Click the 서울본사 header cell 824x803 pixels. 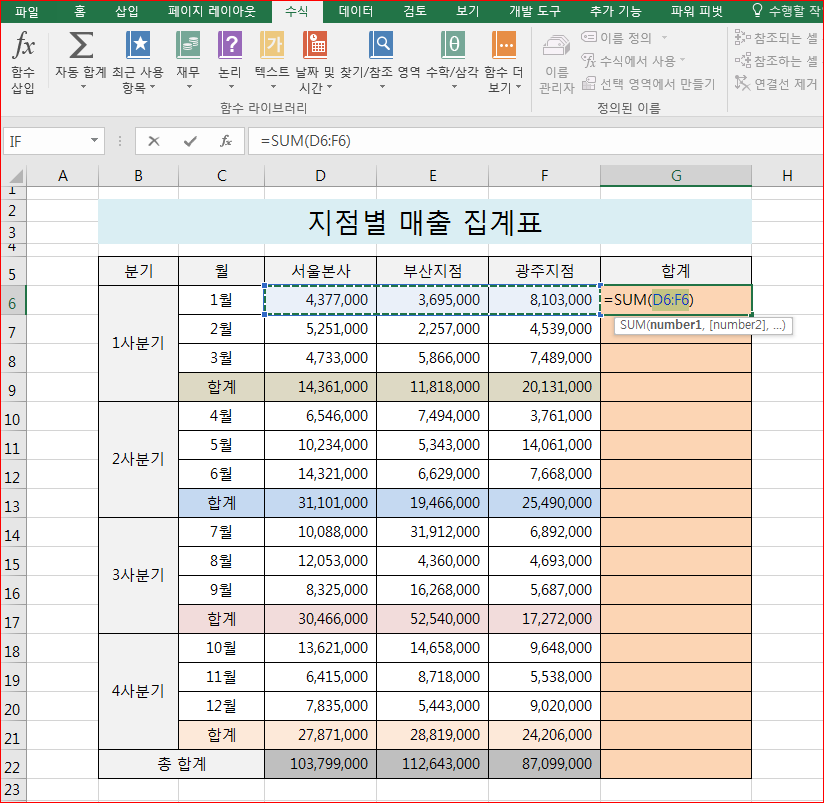(321, 271)
